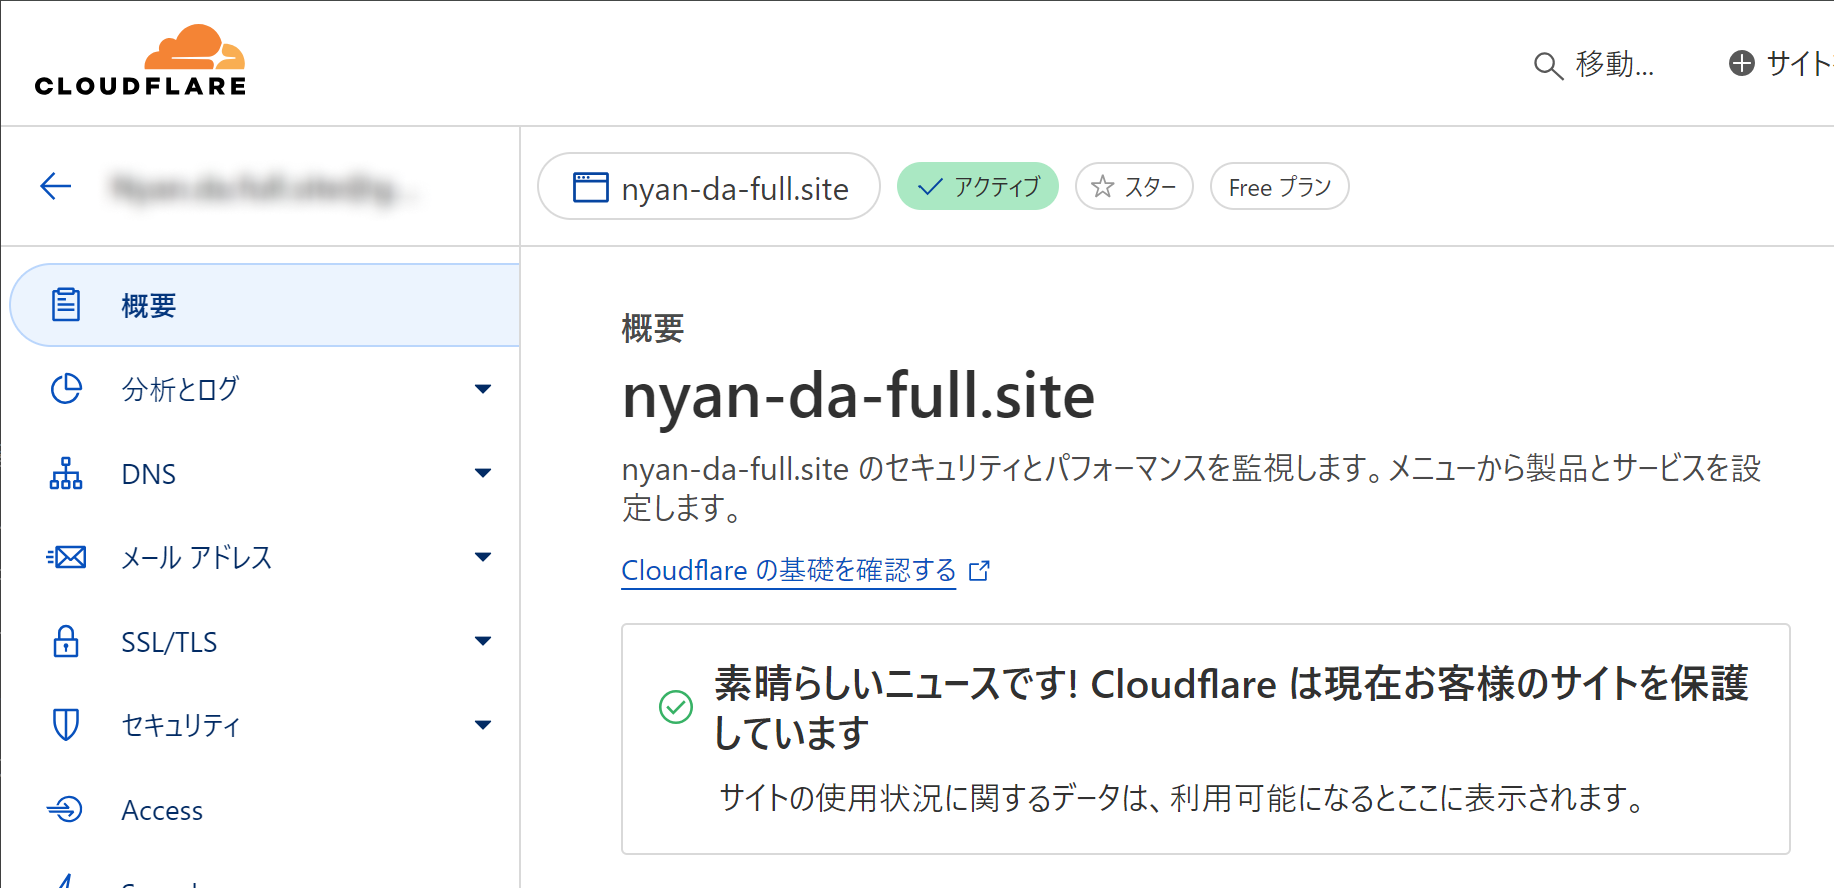Screen dimensions: 1834x888
Task: Click the blurred account name in sidebar
Action: click(x=262, y=187)
